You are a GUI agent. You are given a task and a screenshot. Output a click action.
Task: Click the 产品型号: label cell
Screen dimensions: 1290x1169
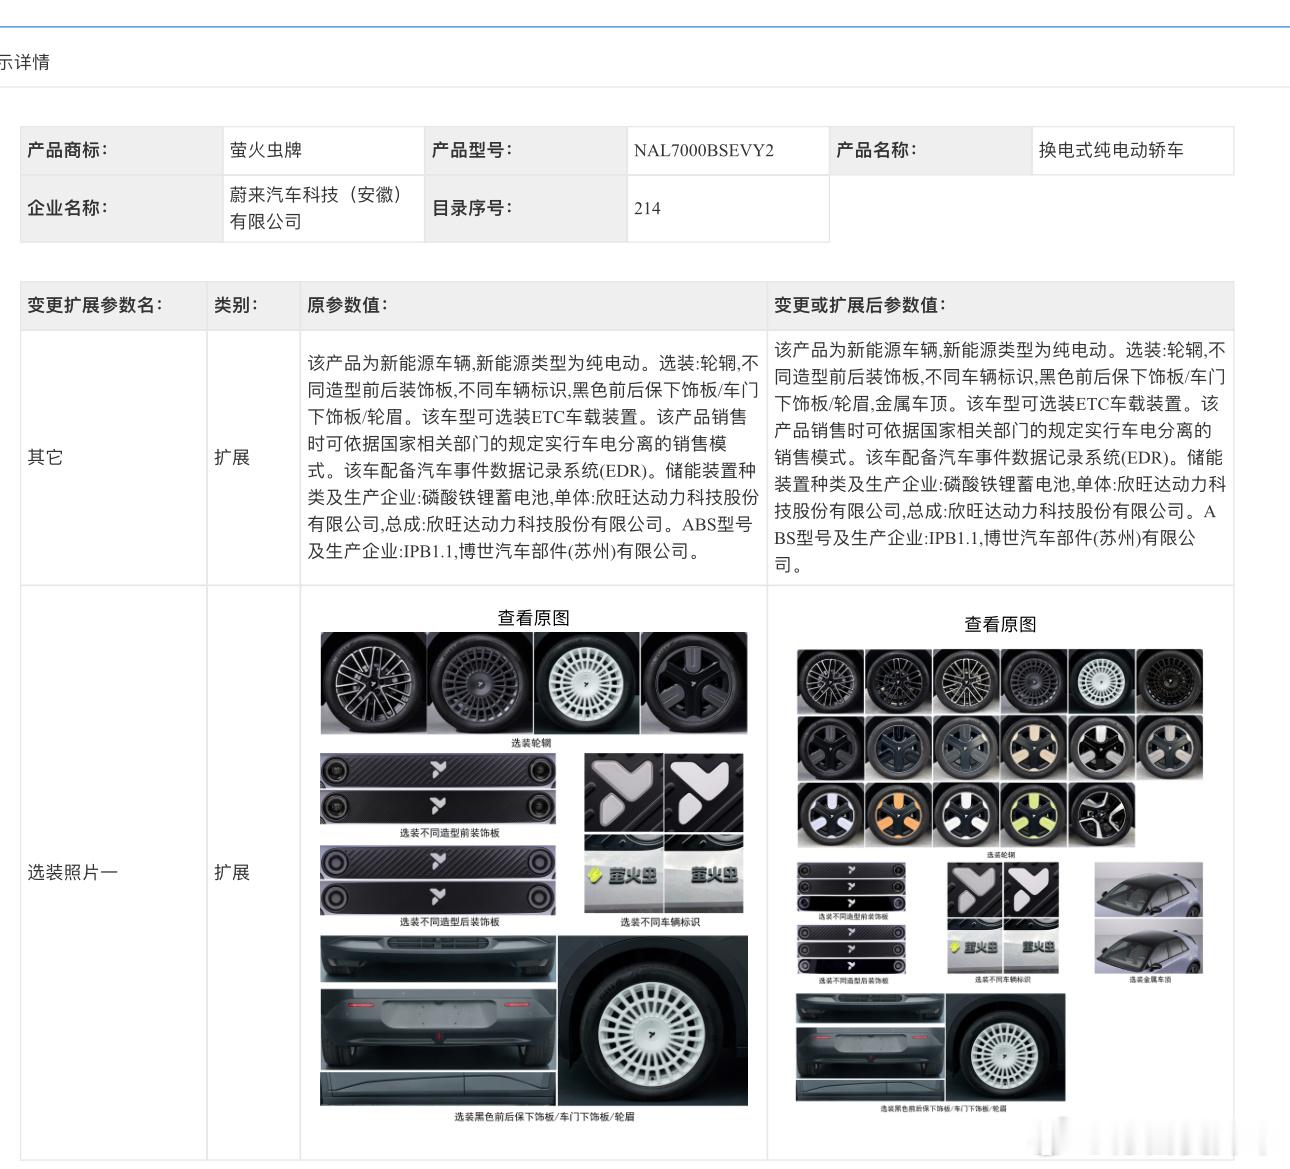click(x=525, y=150)
